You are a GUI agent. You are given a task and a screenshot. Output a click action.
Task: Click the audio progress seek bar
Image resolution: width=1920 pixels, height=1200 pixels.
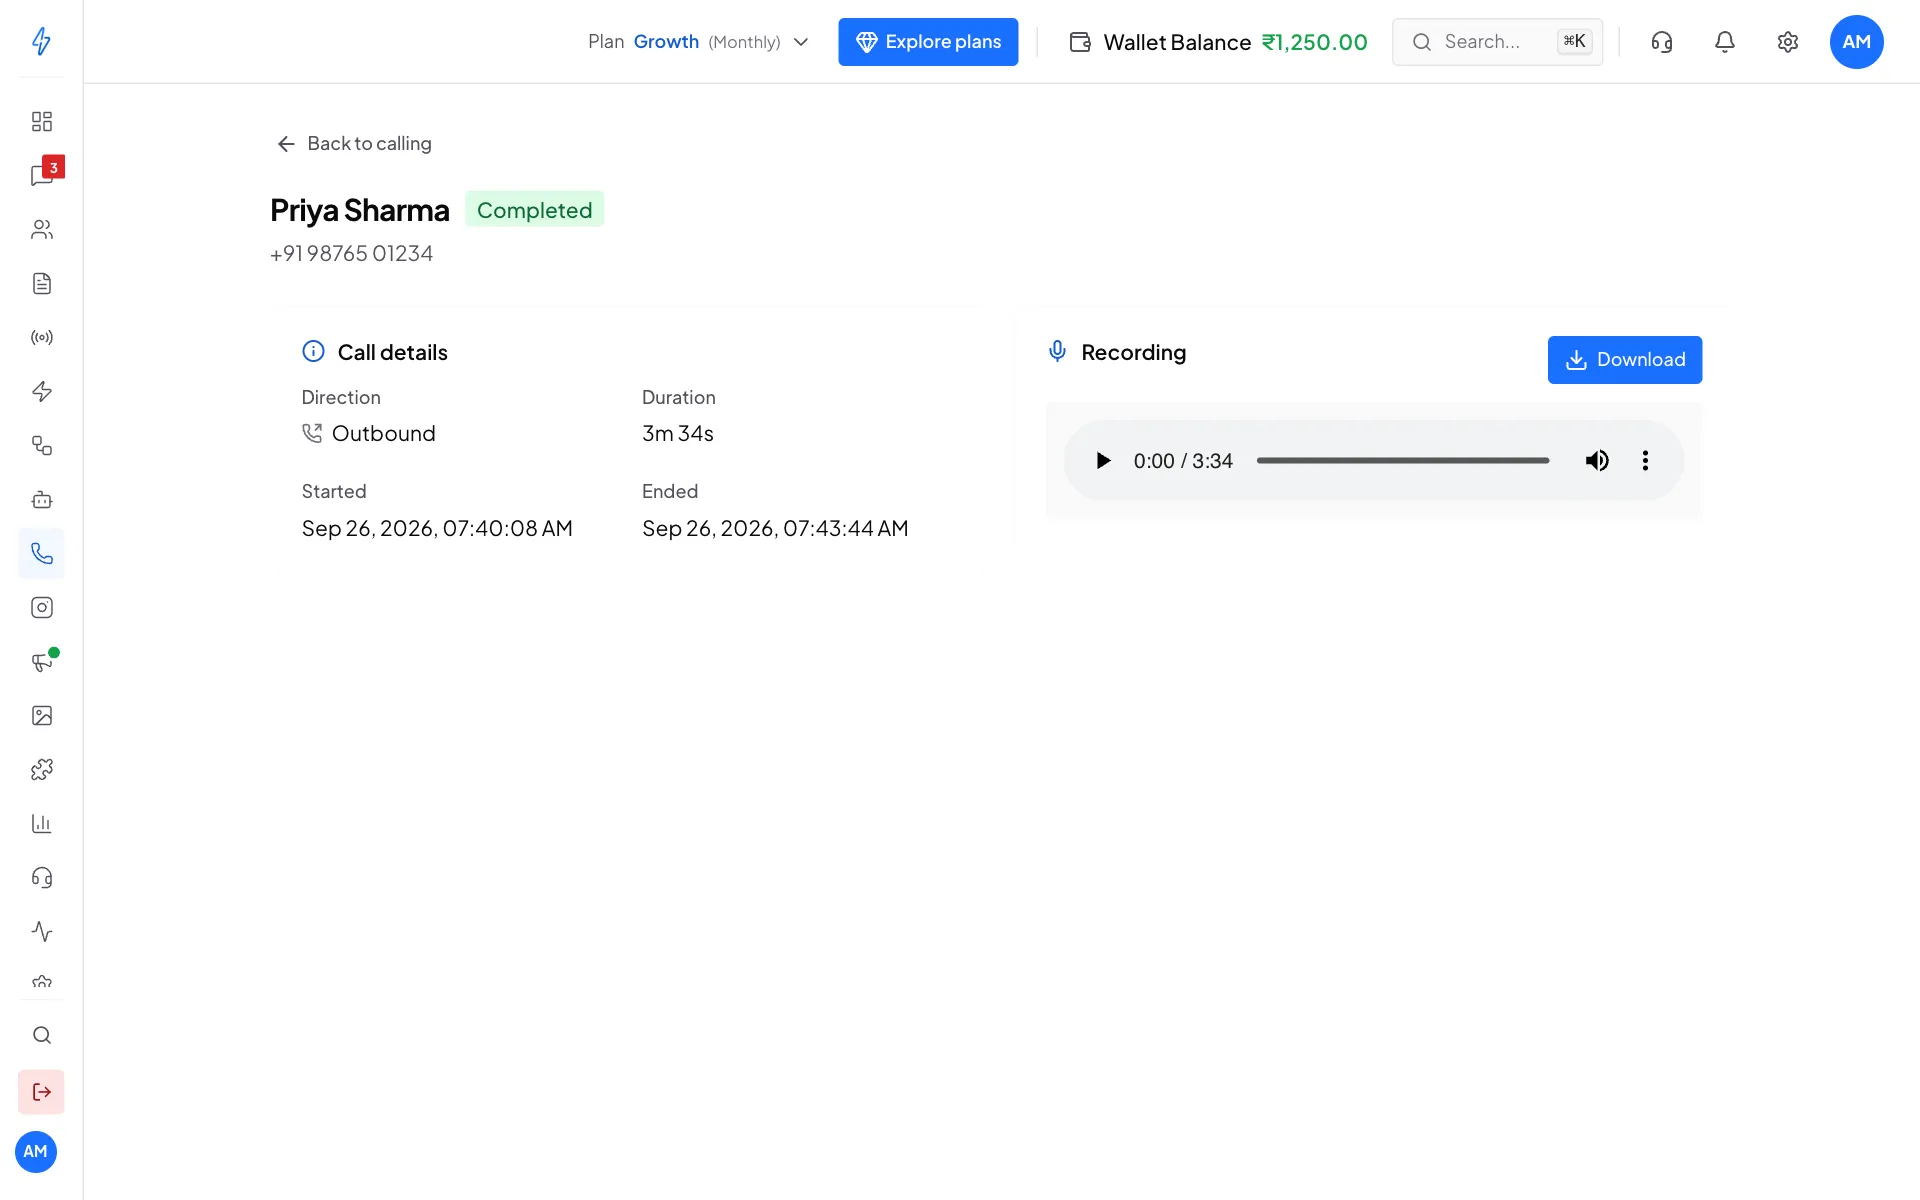pos(1403,461)
